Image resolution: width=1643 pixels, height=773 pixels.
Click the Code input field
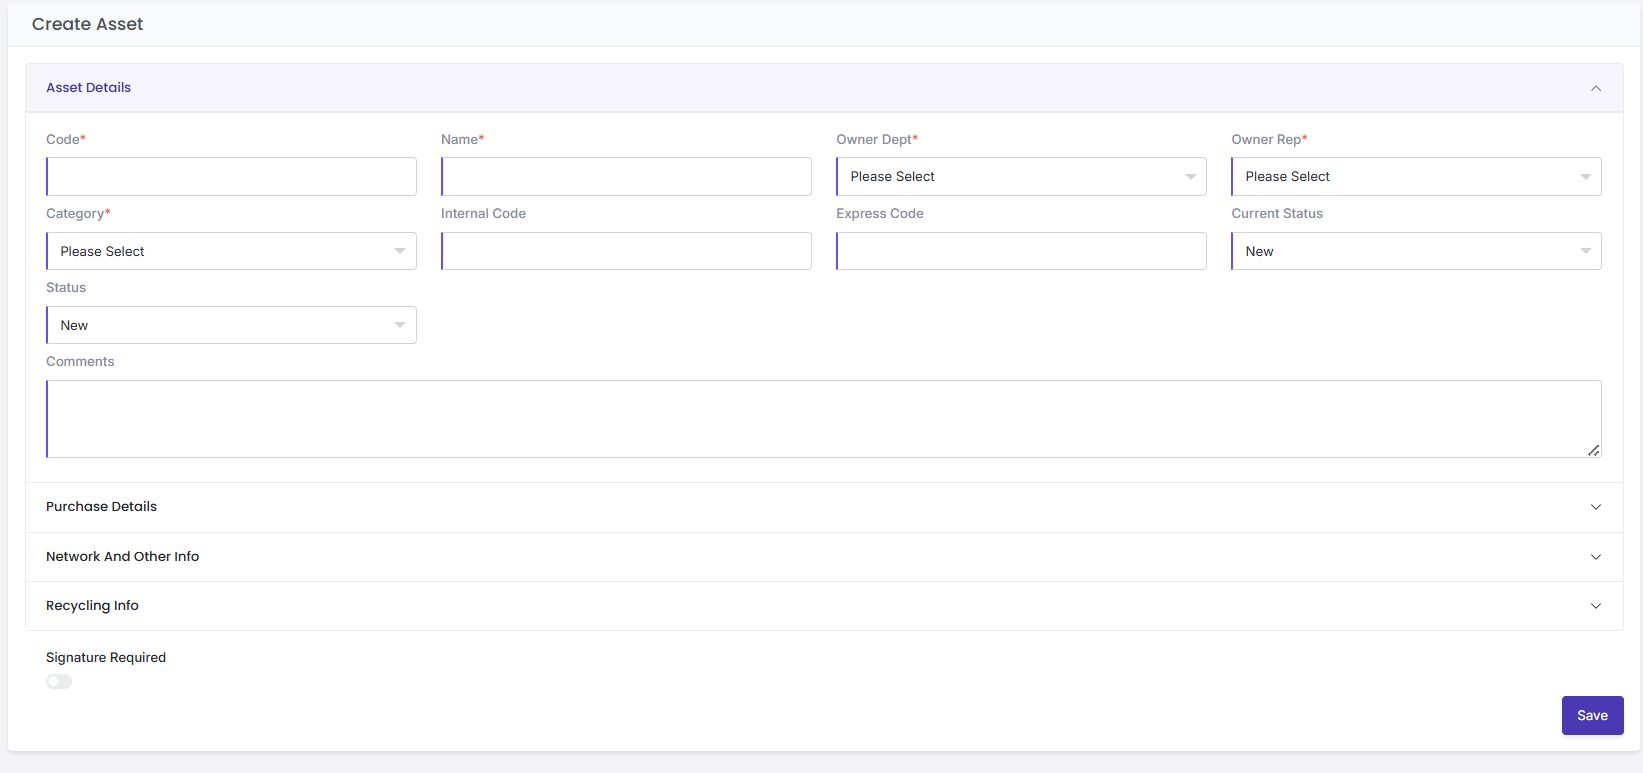[x=231, y=177]
